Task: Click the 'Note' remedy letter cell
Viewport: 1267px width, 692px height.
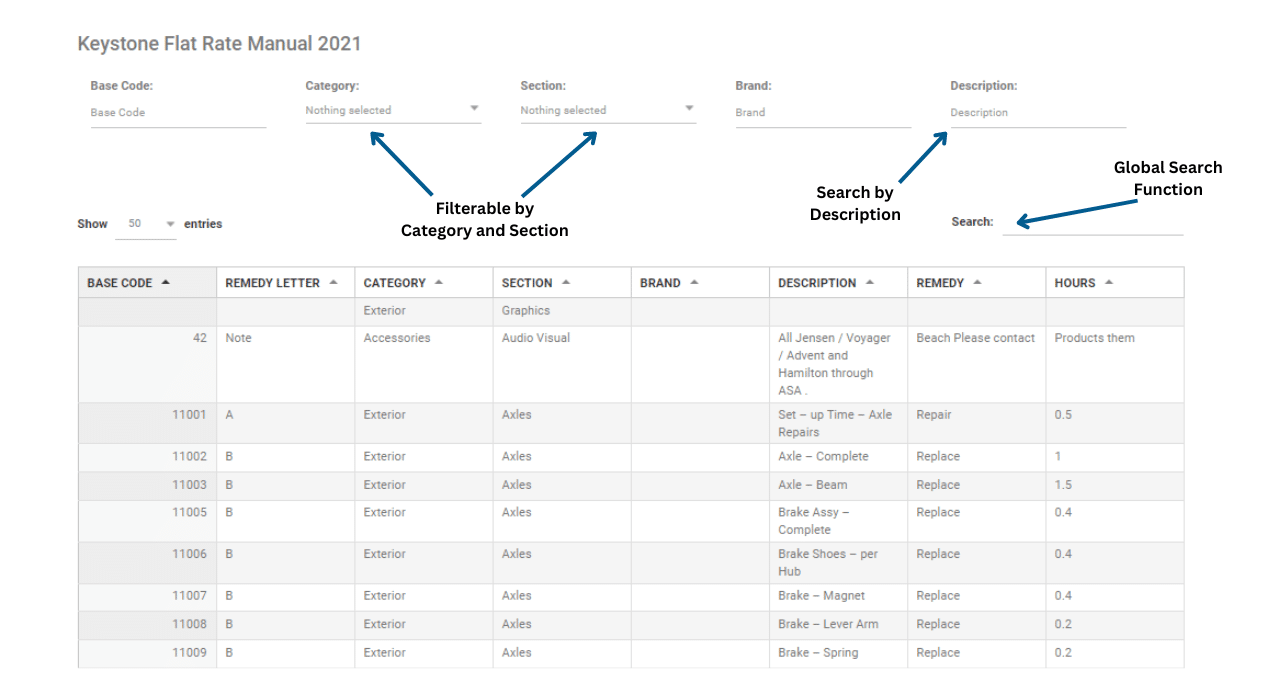Action: [x=285, y=364]
